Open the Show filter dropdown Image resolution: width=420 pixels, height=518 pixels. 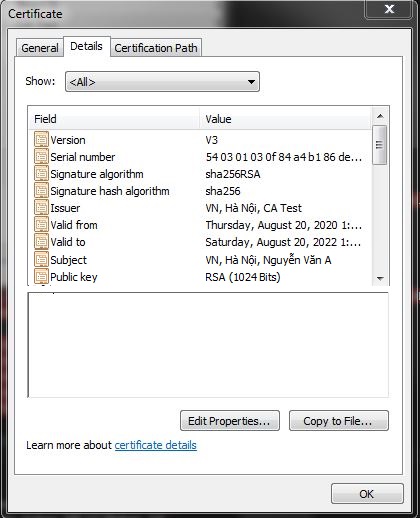[162, 81]
